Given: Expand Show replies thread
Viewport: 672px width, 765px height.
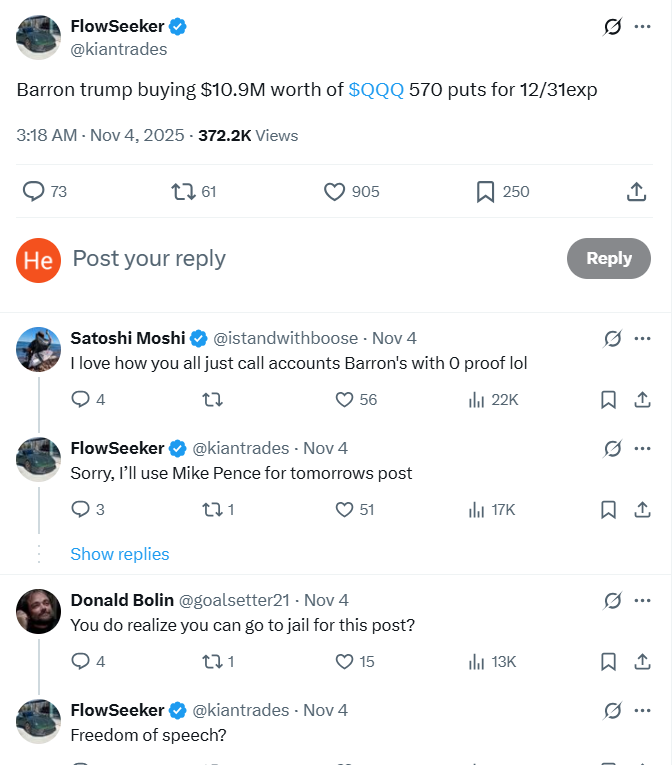Looking at the screenshot, I should click(x=120, y=554).
